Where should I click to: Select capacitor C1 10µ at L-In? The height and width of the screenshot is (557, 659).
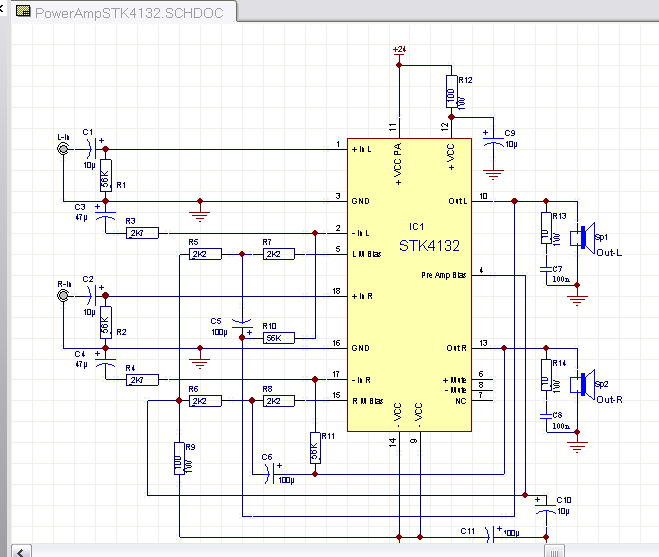(92, 149)
